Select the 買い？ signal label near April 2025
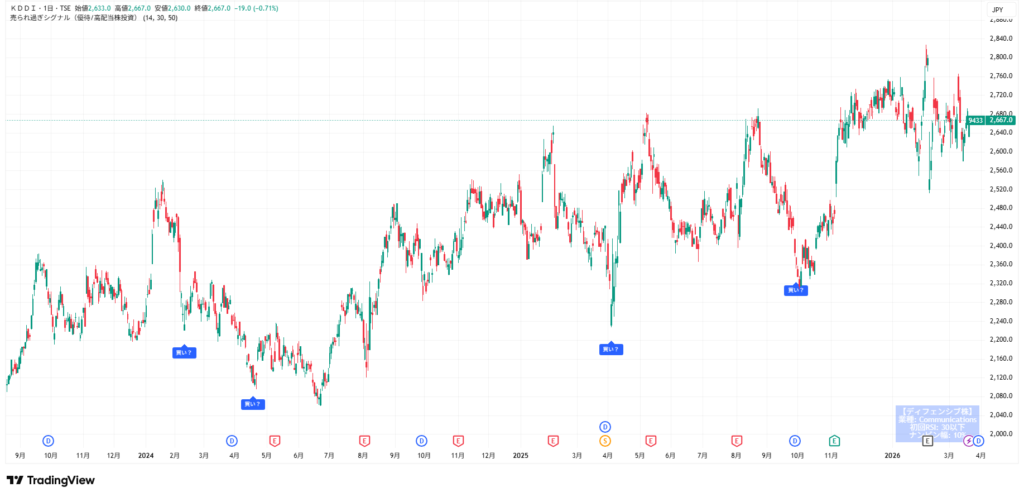 610,349
